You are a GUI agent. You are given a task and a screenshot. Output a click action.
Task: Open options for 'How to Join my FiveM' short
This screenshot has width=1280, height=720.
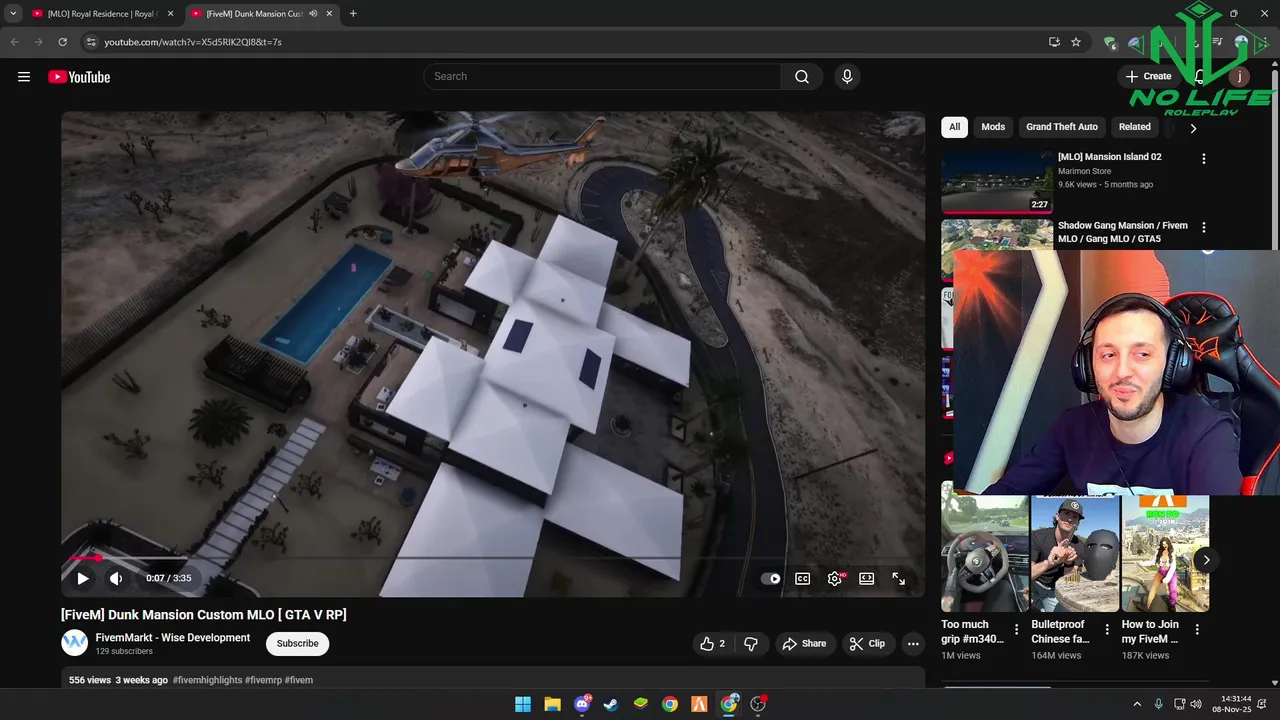1197,629
